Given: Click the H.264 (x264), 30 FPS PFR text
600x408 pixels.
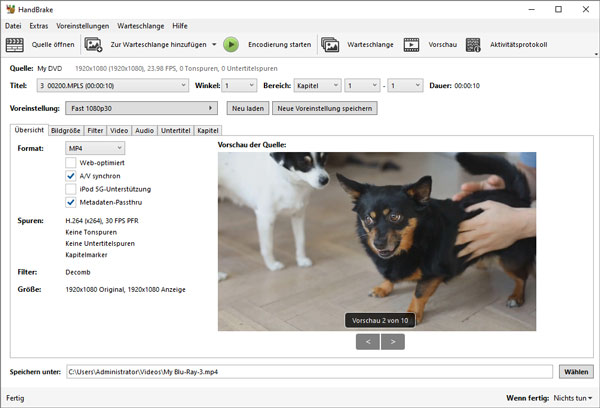Looking at the screenshot, I should [x=102, y=221].
